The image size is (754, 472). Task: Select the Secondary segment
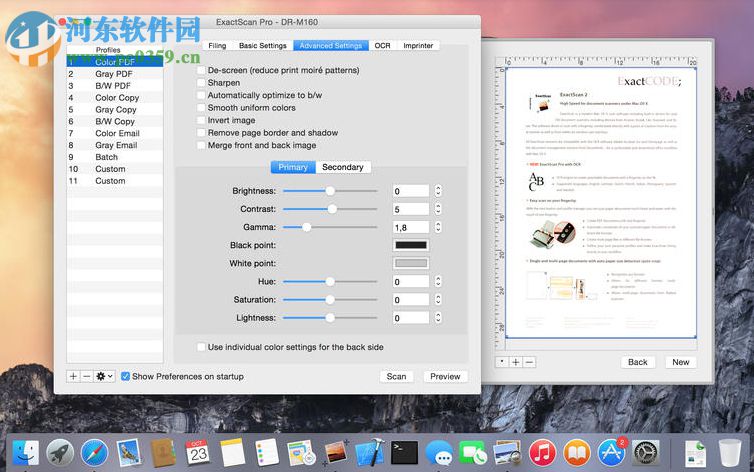[x=343, y=167]
